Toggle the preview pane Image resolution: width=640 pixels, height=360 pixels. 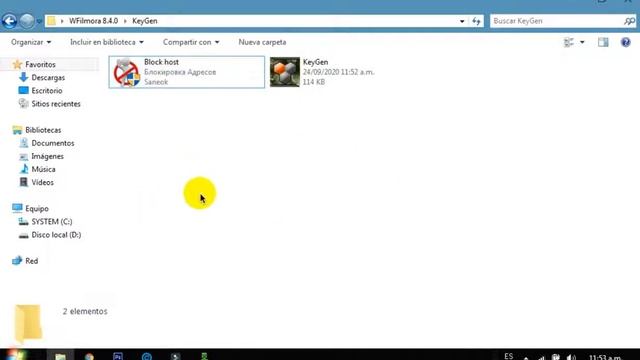pos(603,42)
